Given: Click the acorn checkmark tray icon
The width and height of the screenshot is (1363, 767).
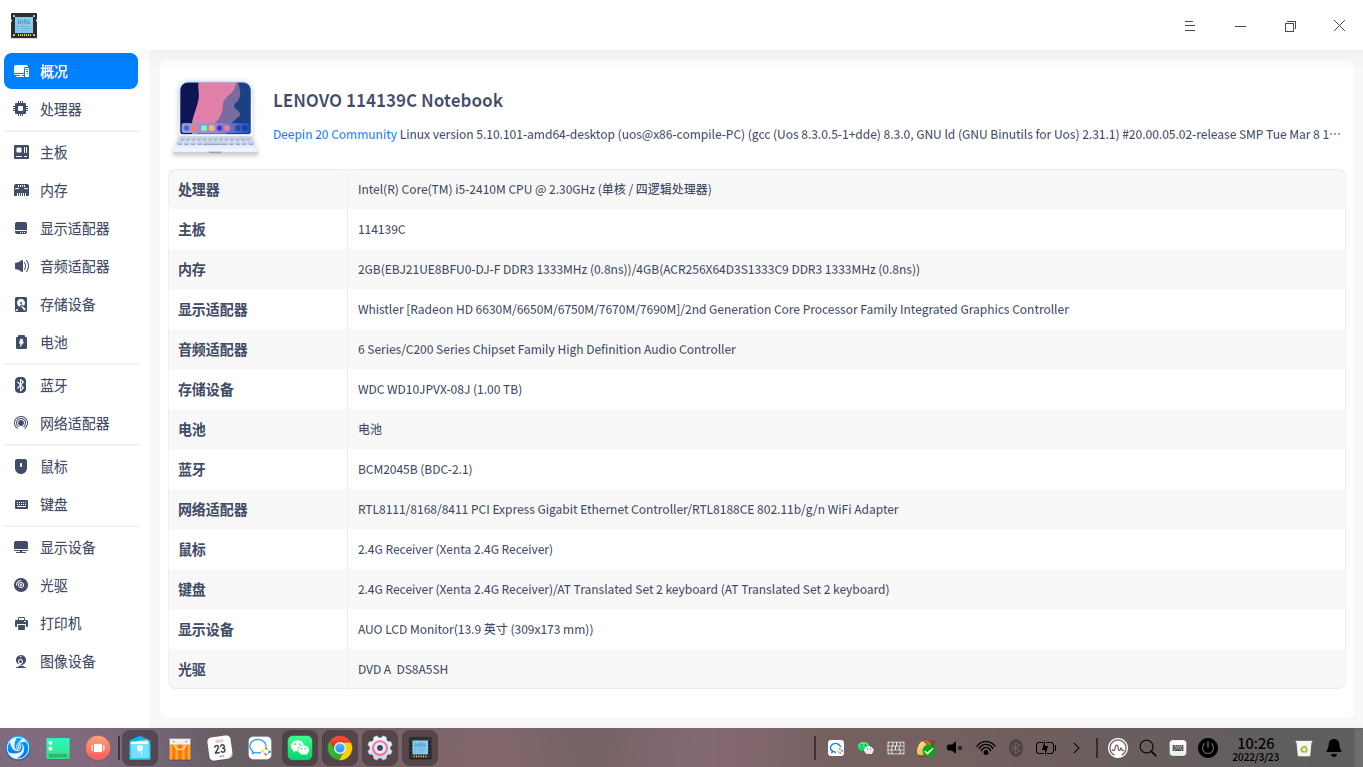Looking at the screenshot, I should pos(926,748).
